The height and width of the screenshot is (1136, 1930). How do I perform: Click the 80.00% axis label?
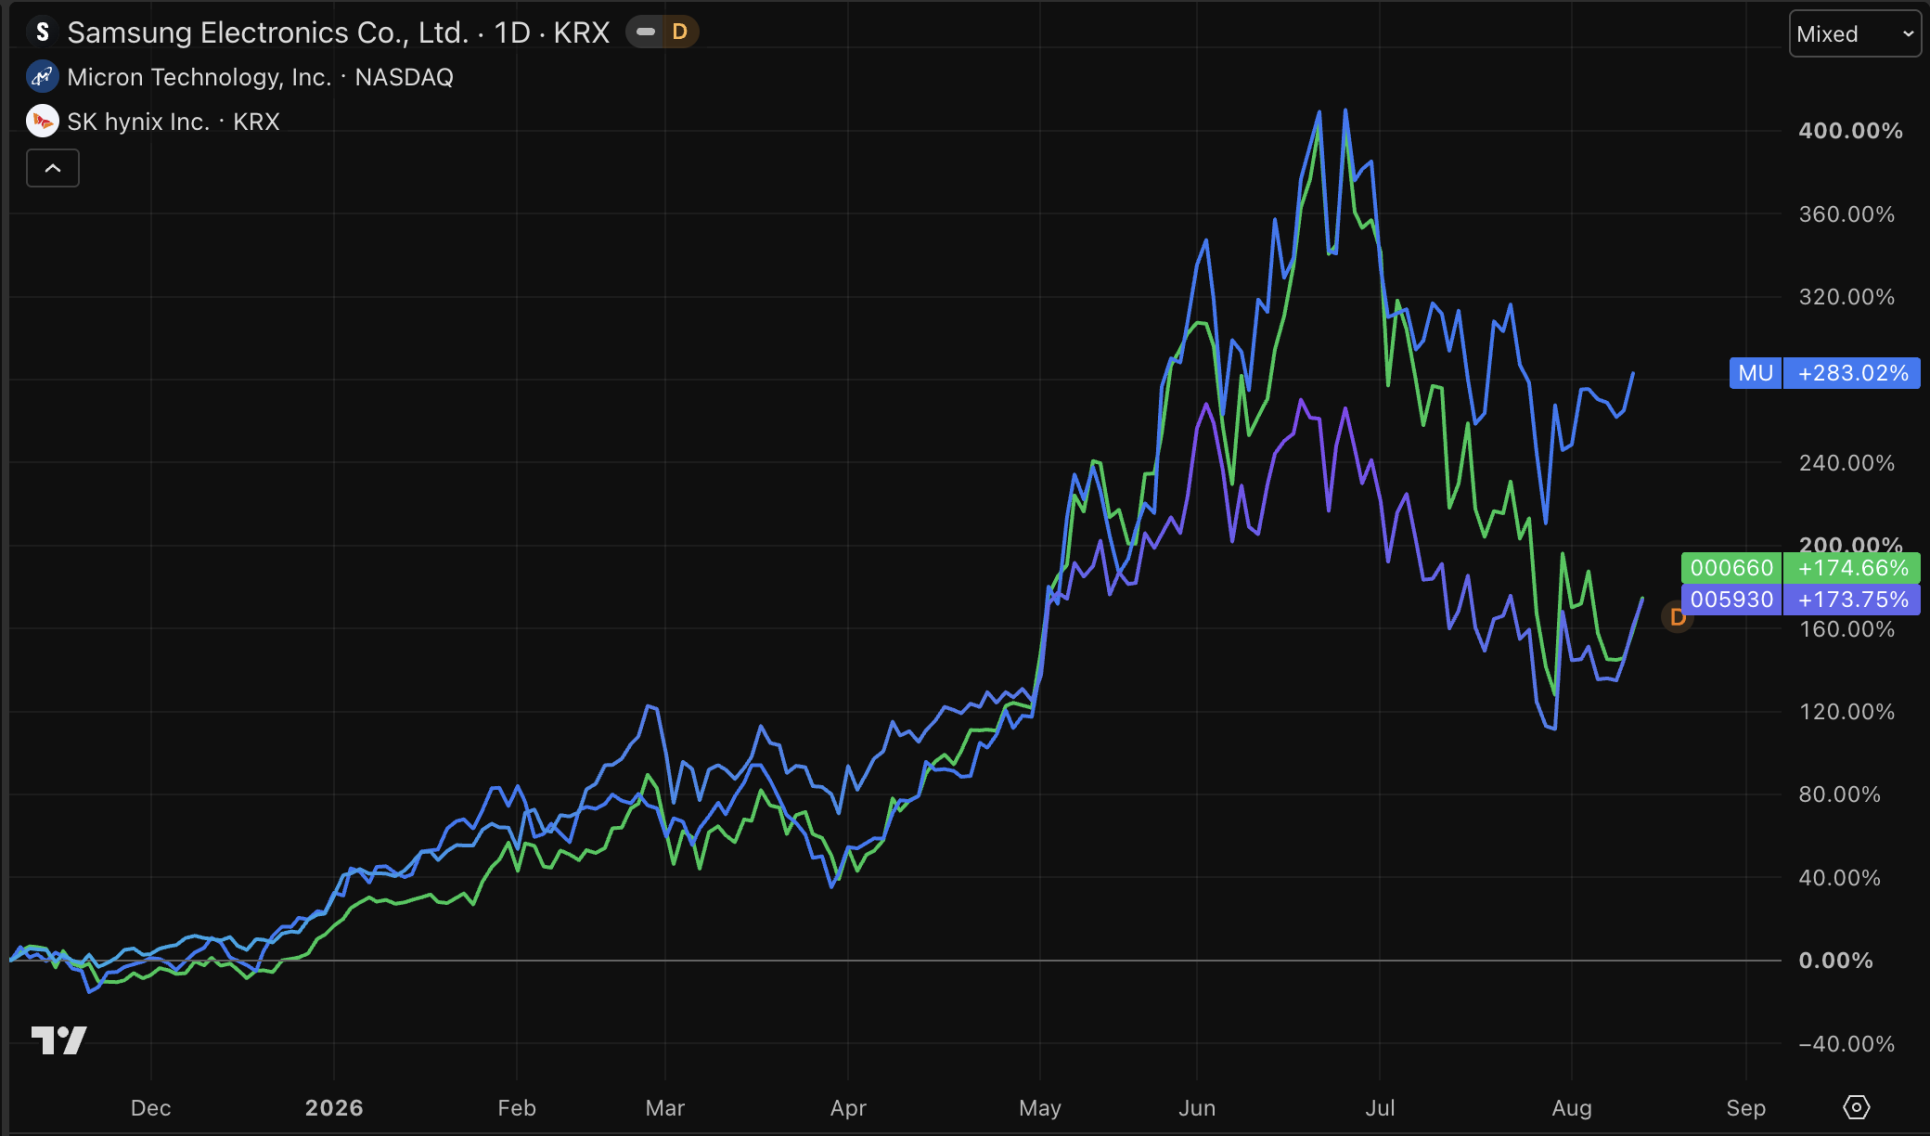coord(1839,795)
